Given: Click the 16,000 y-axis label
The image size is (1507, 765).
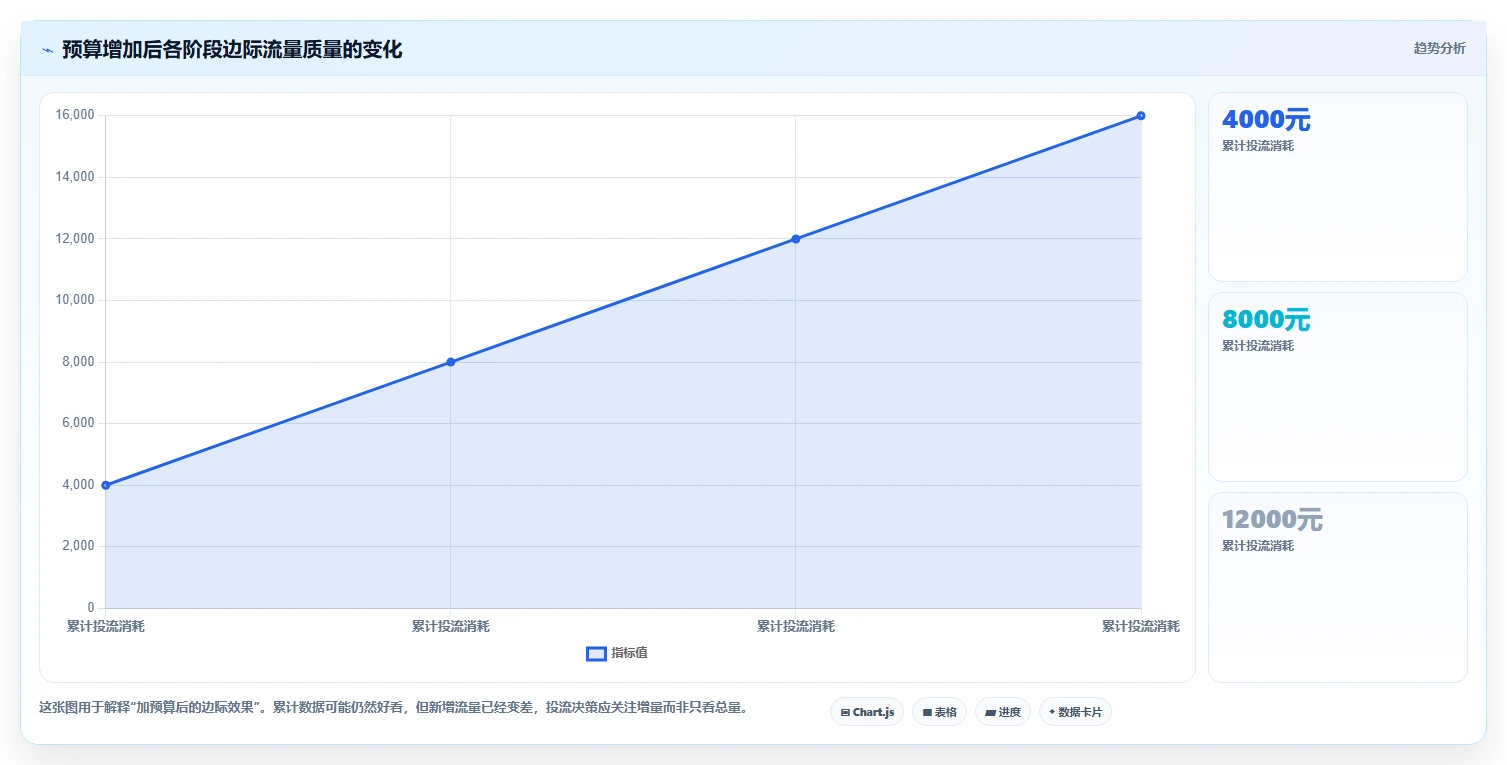Looking at the screenshot, I should (x=75, y=116).
